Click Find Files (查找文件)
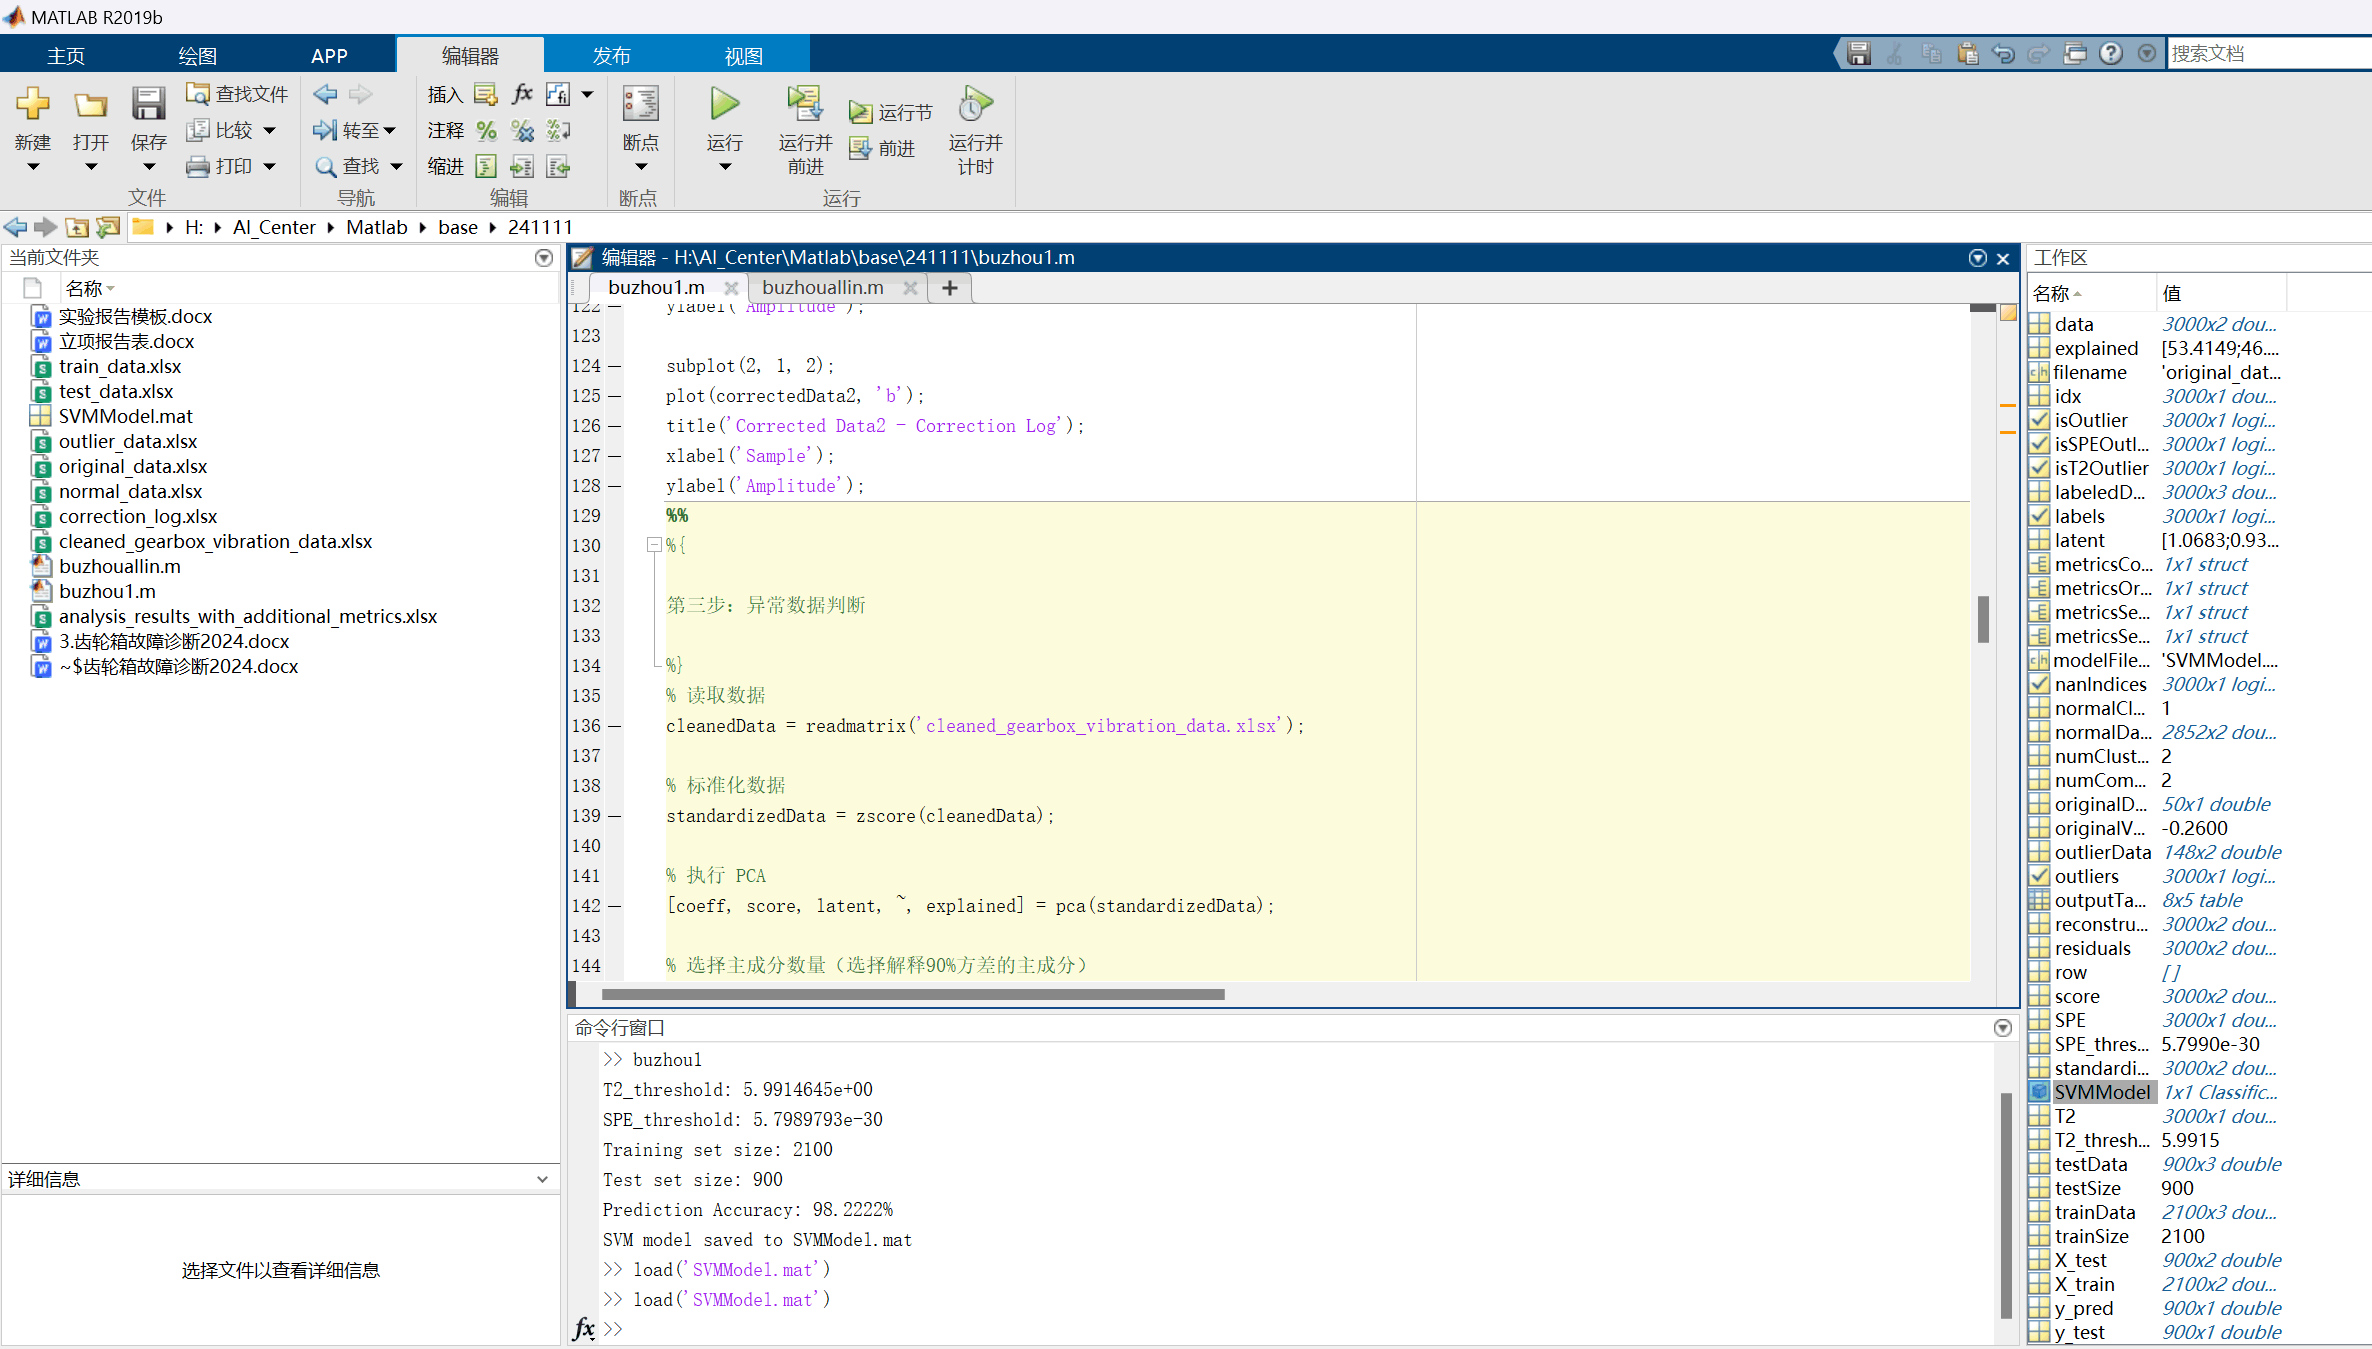This screenshot has height=1349, width=2372. (238, 94)
